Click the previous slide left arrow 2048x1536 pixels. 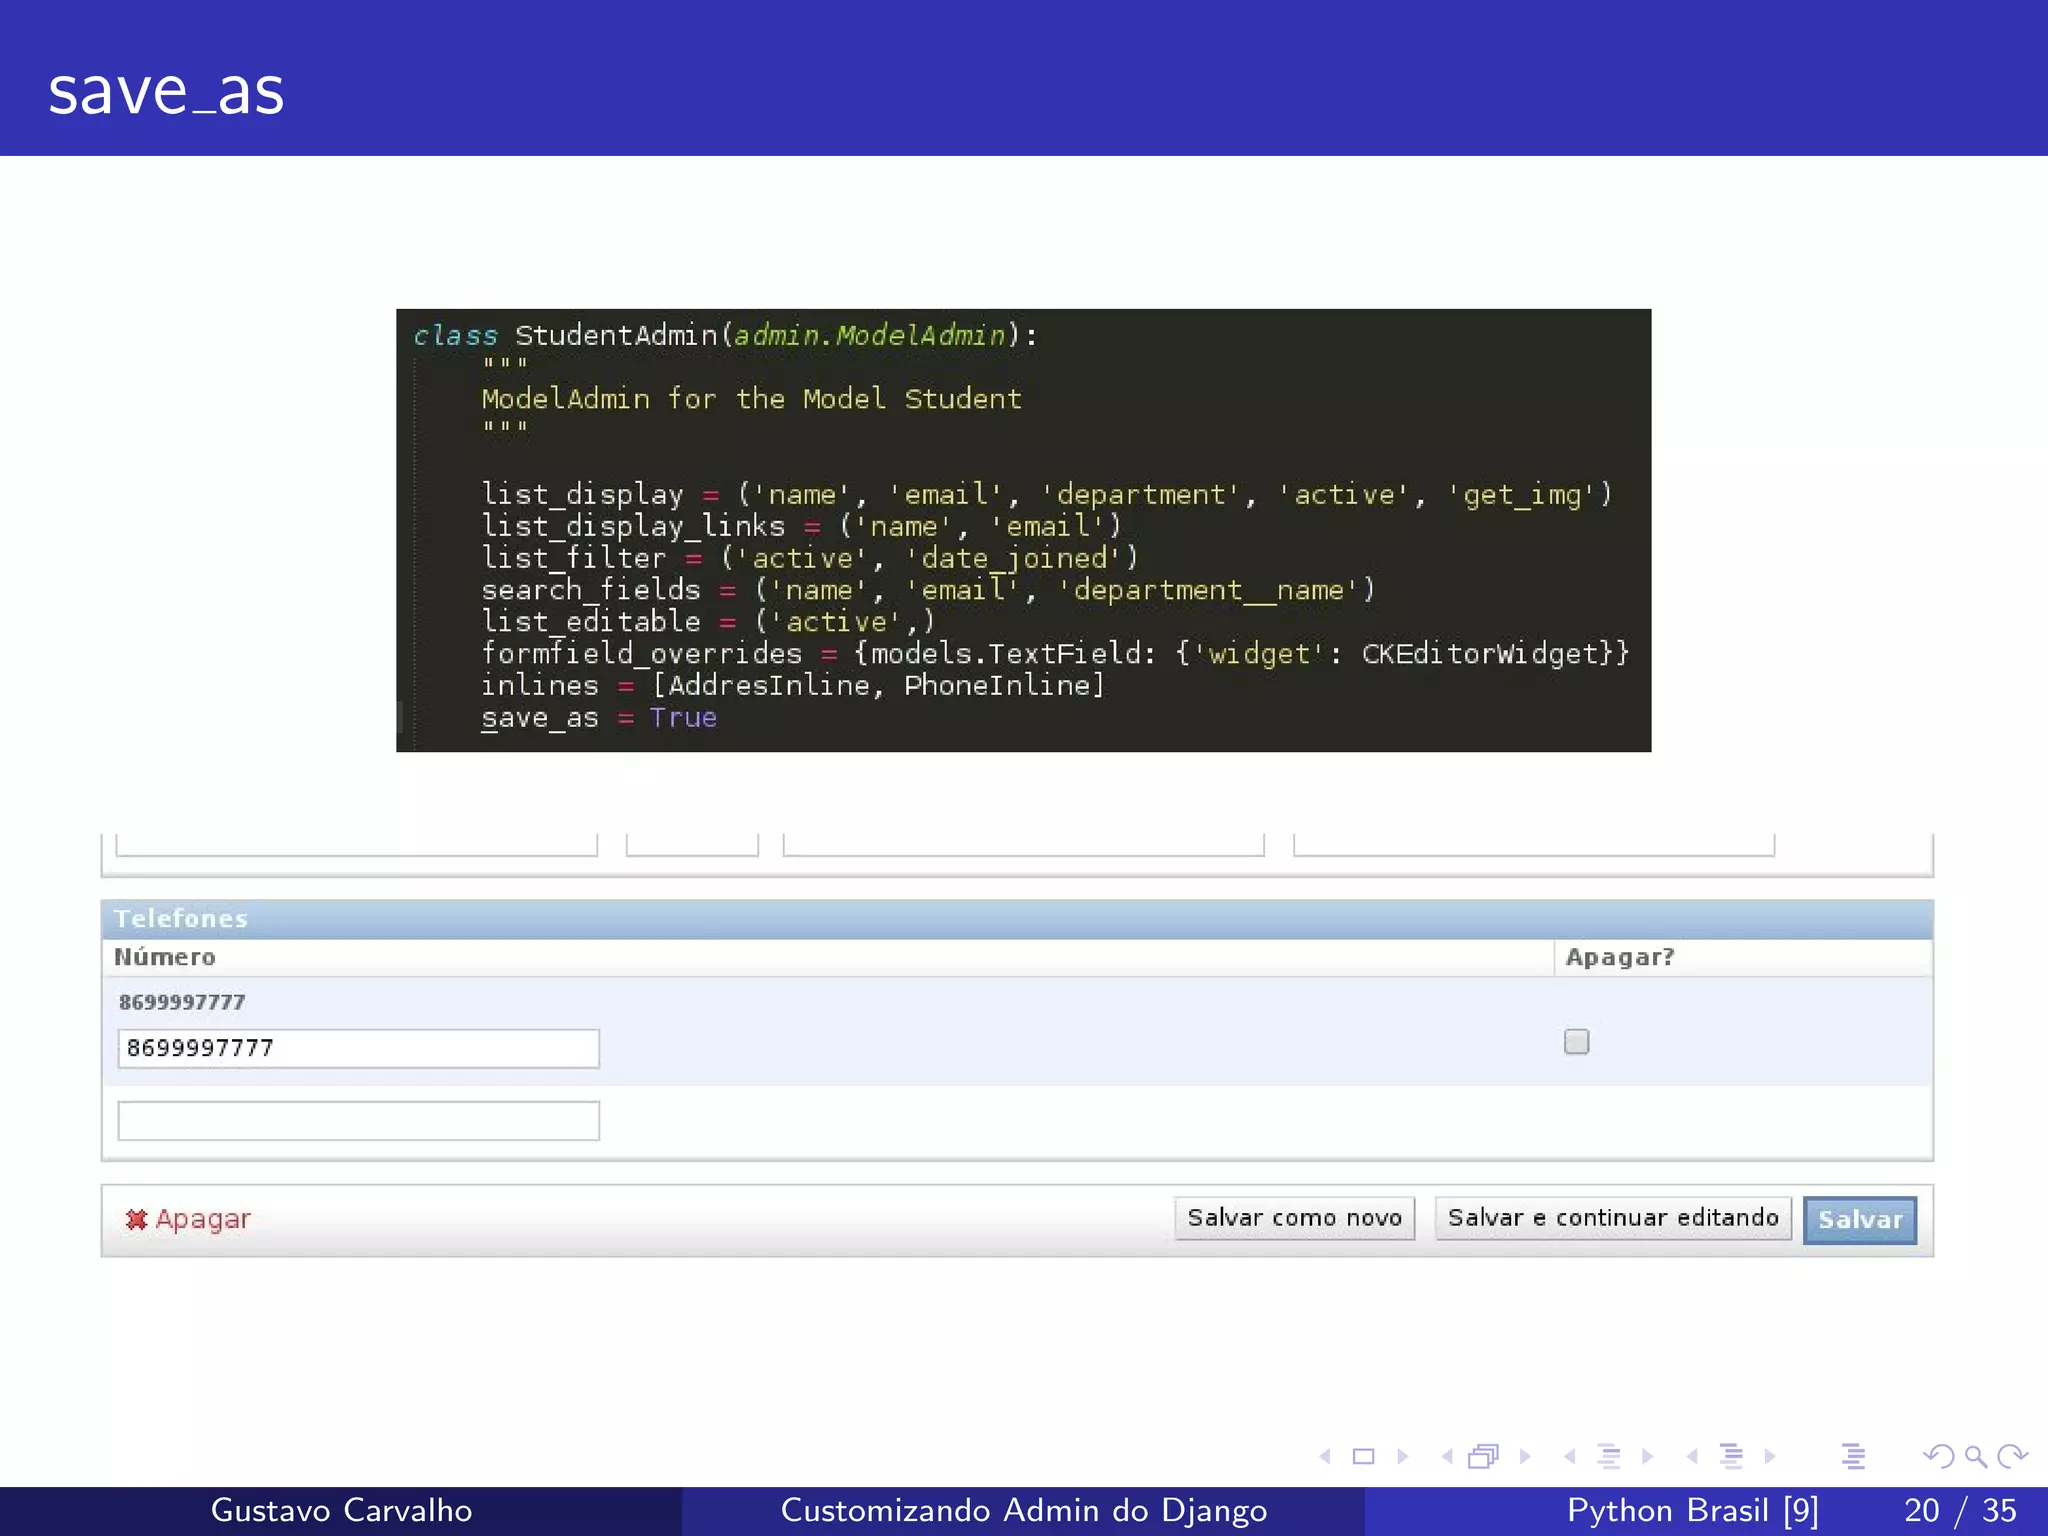click(x=1325, y=1456)
